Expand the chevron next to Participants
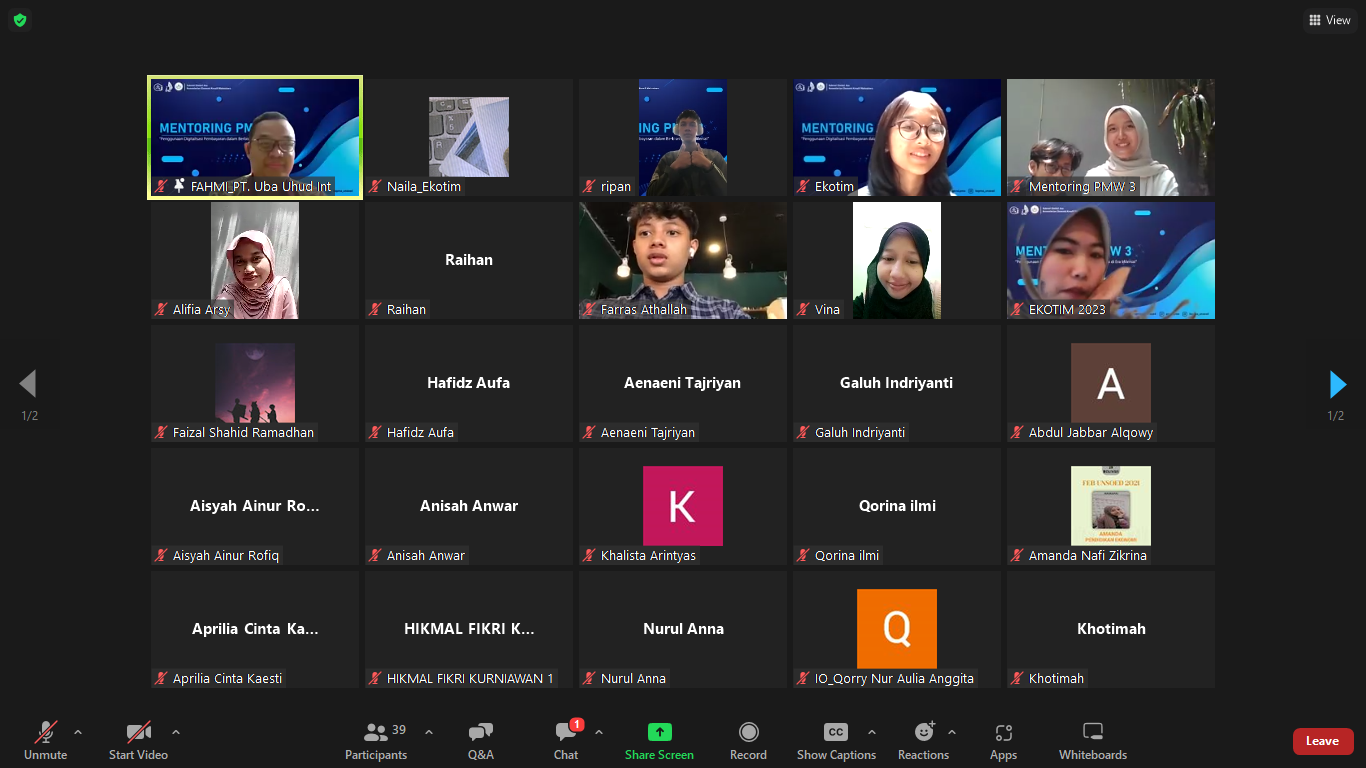1366x768 pixels. coord(429,732)
